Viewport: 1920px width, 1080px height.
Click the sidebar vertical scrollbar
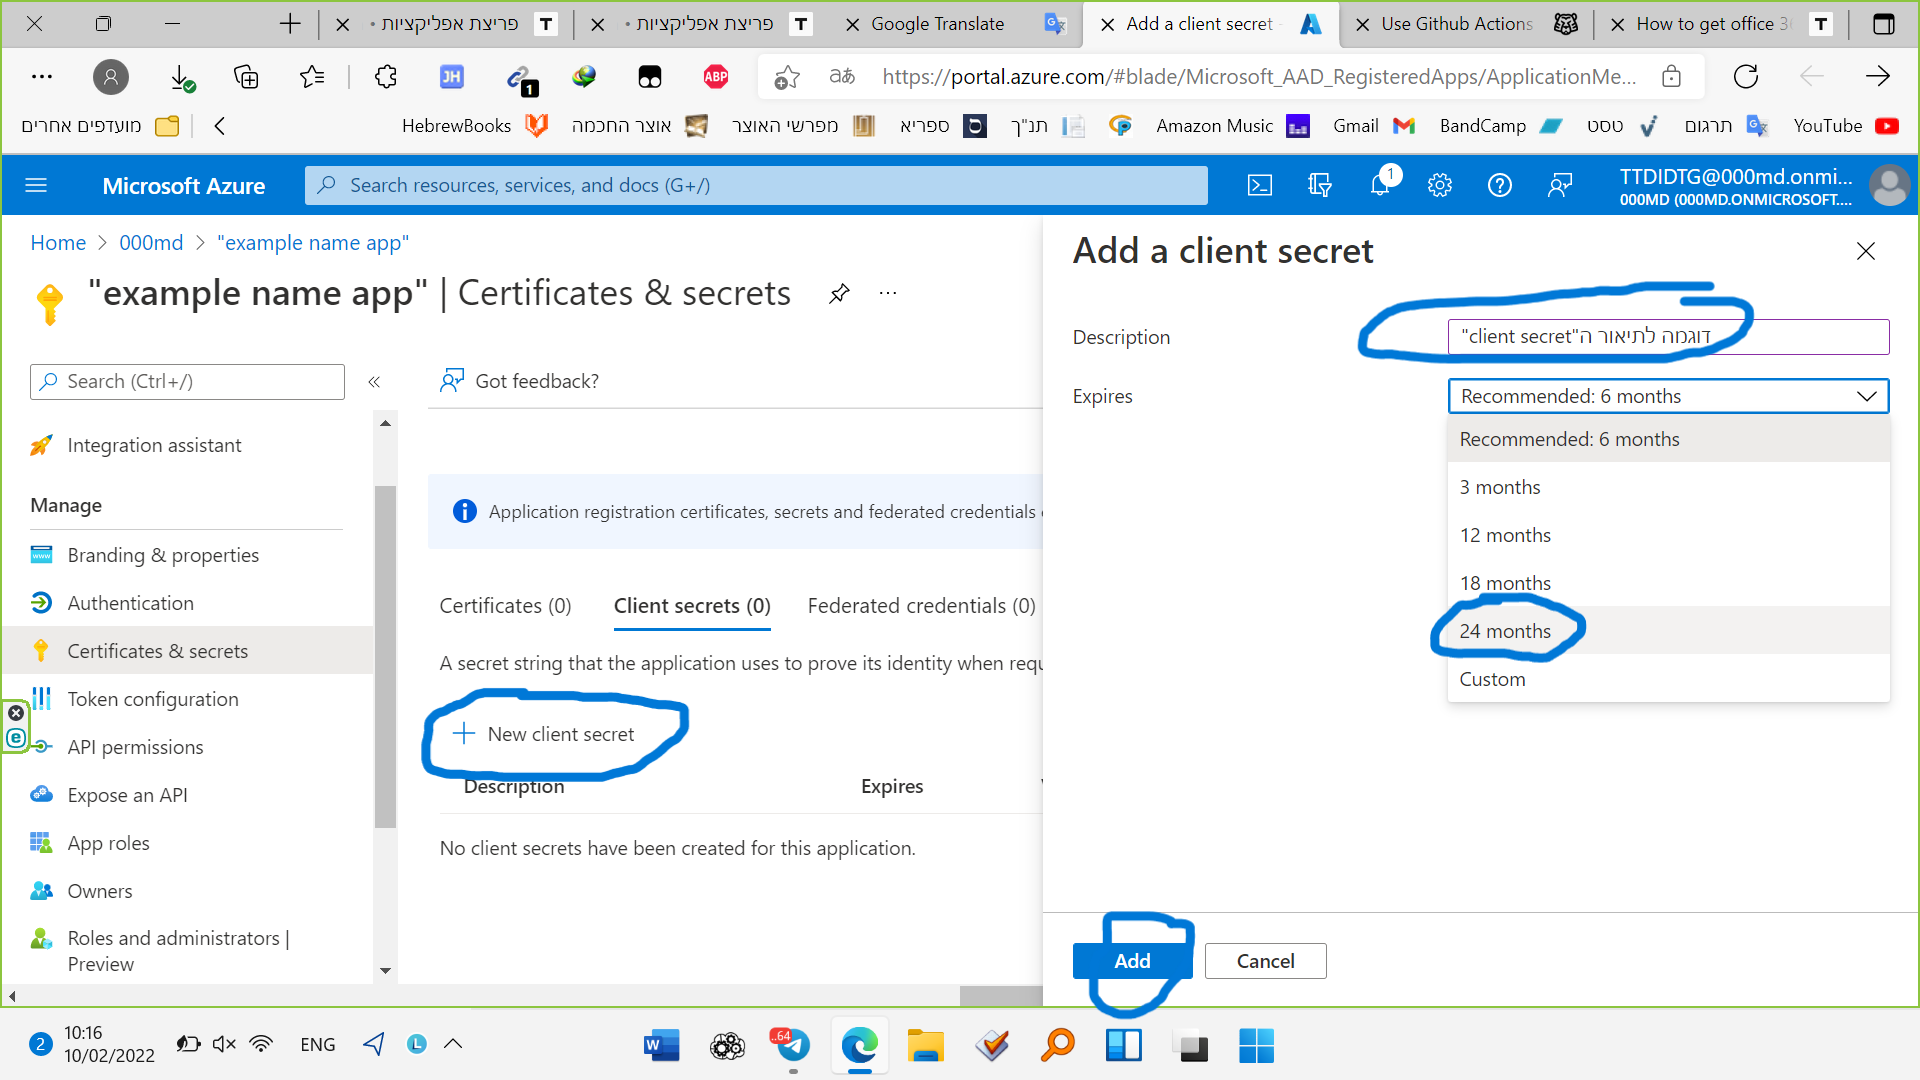[385, 655]
